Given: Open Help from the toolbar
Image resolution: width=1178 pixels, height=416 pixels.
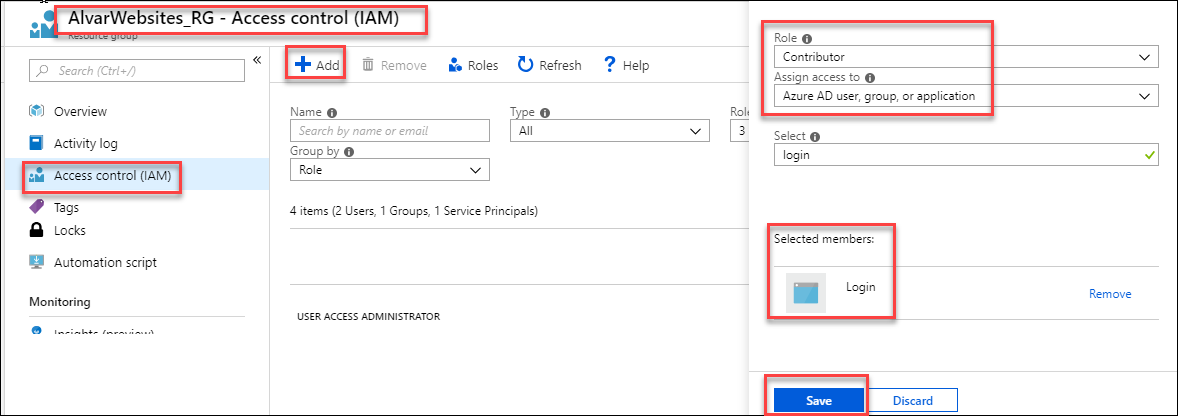Looking at the screenshot, I should click(626, 65).
